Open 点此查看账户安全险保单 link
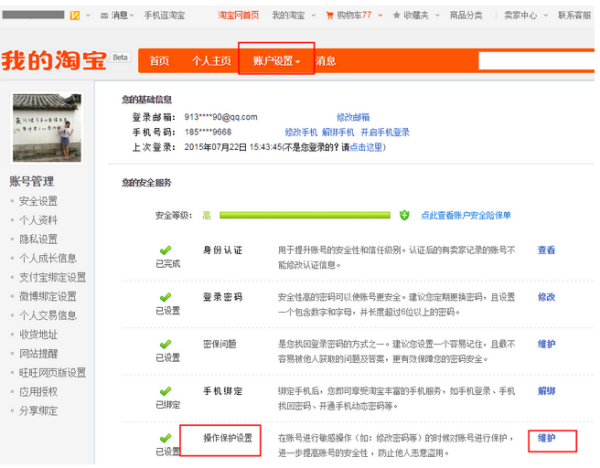The width and height of the screenshot is (600, 468). (x=466, y=215)
